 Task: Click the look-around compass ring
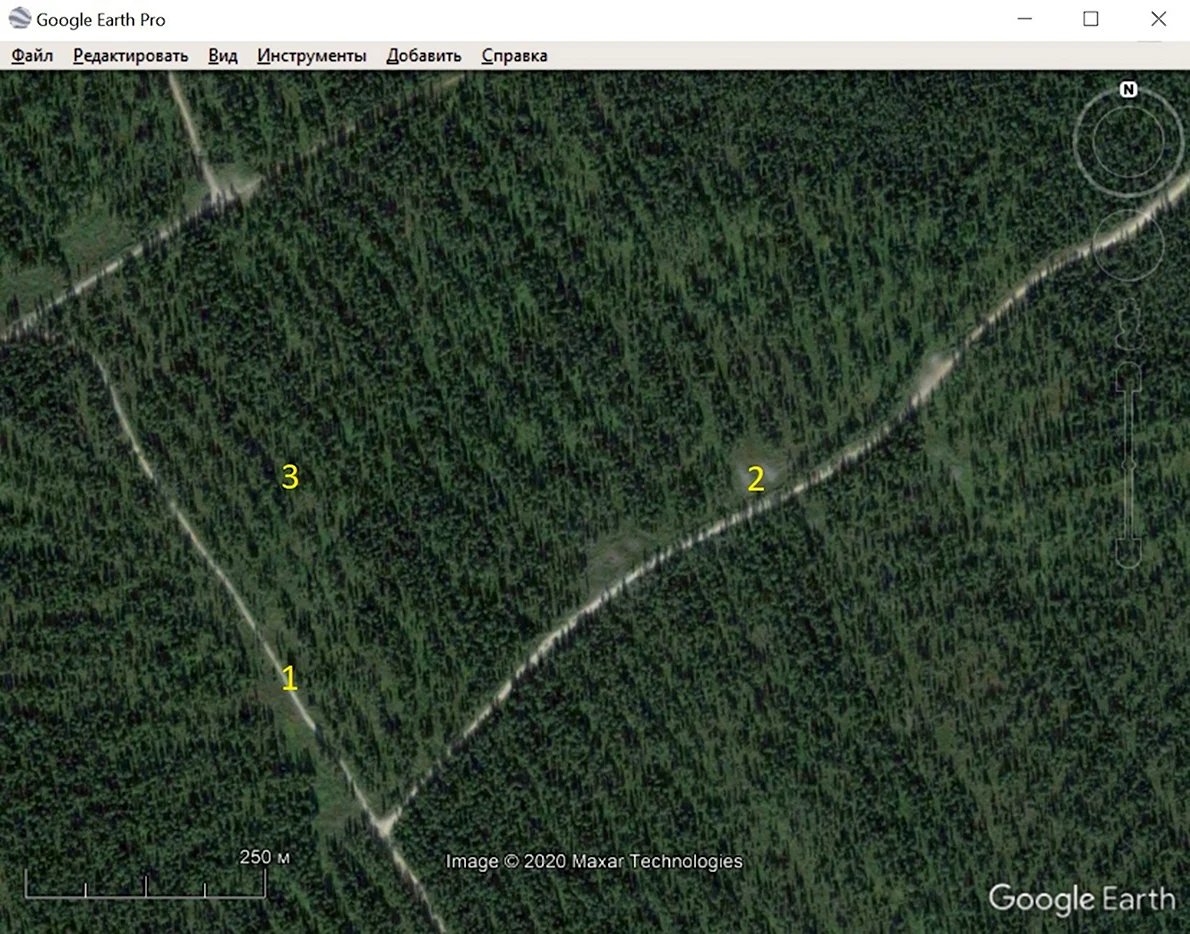tap(1129, 141)
